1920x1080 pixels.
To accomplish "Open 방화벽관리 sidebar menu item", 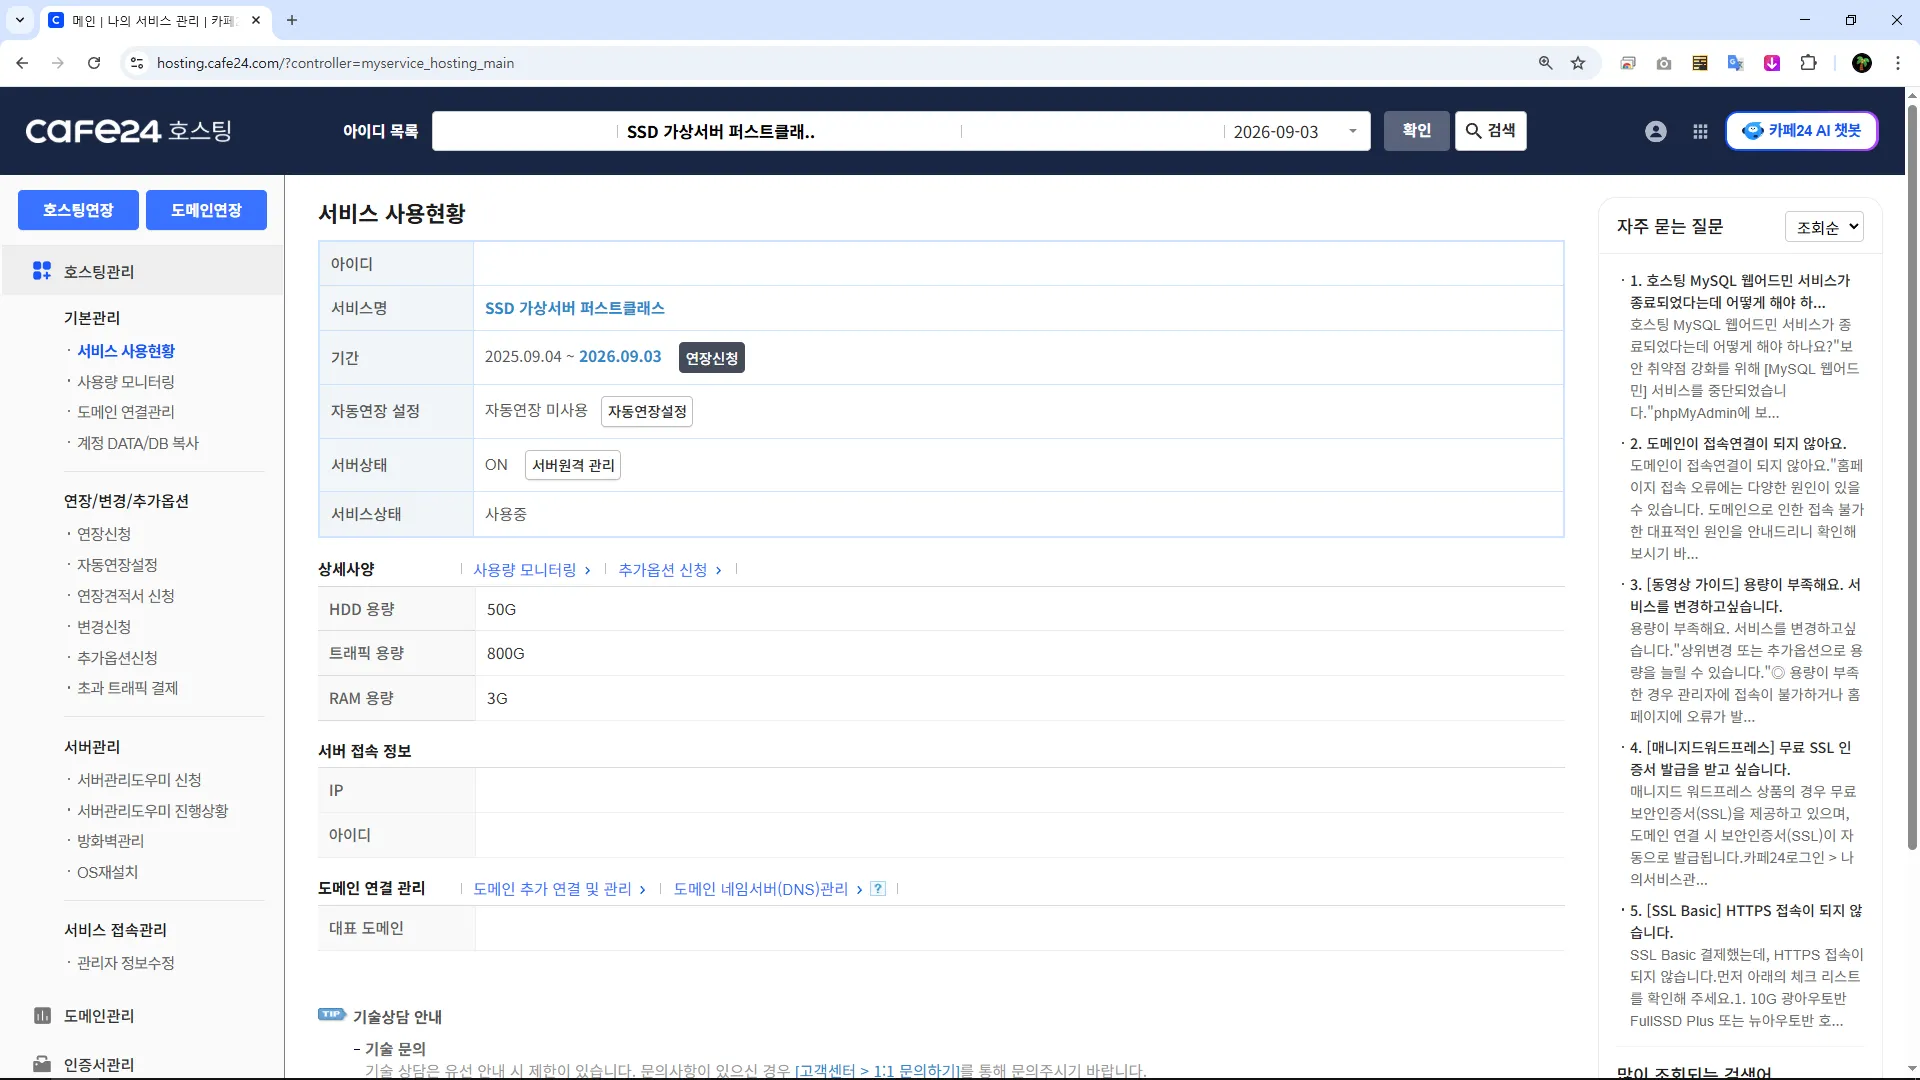I will (x=110, y=841).
